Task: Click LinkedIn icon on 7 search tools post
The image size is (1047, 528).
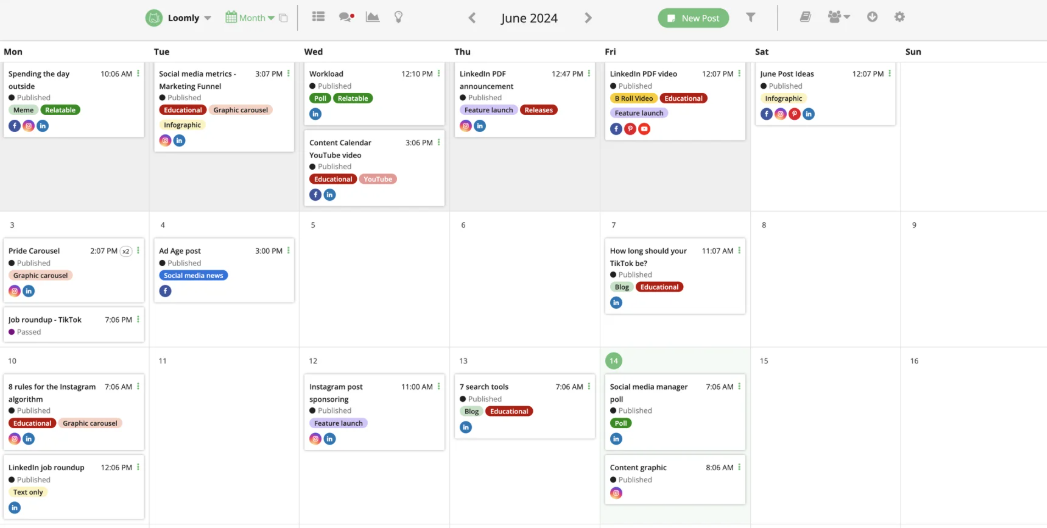Action: pyautogui.click(x=466, y=427)
